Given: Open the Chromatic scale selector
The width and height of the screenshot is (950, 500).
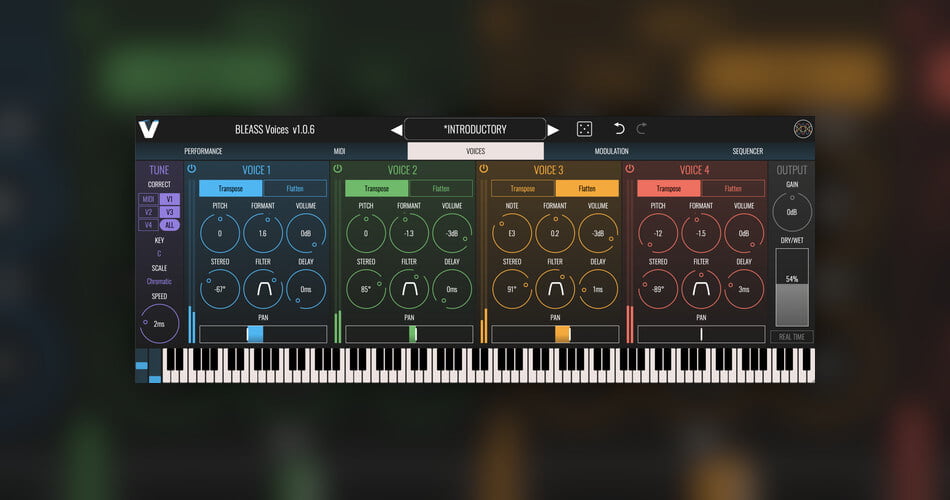Looking at the screenshot, I should coord(159,282).
